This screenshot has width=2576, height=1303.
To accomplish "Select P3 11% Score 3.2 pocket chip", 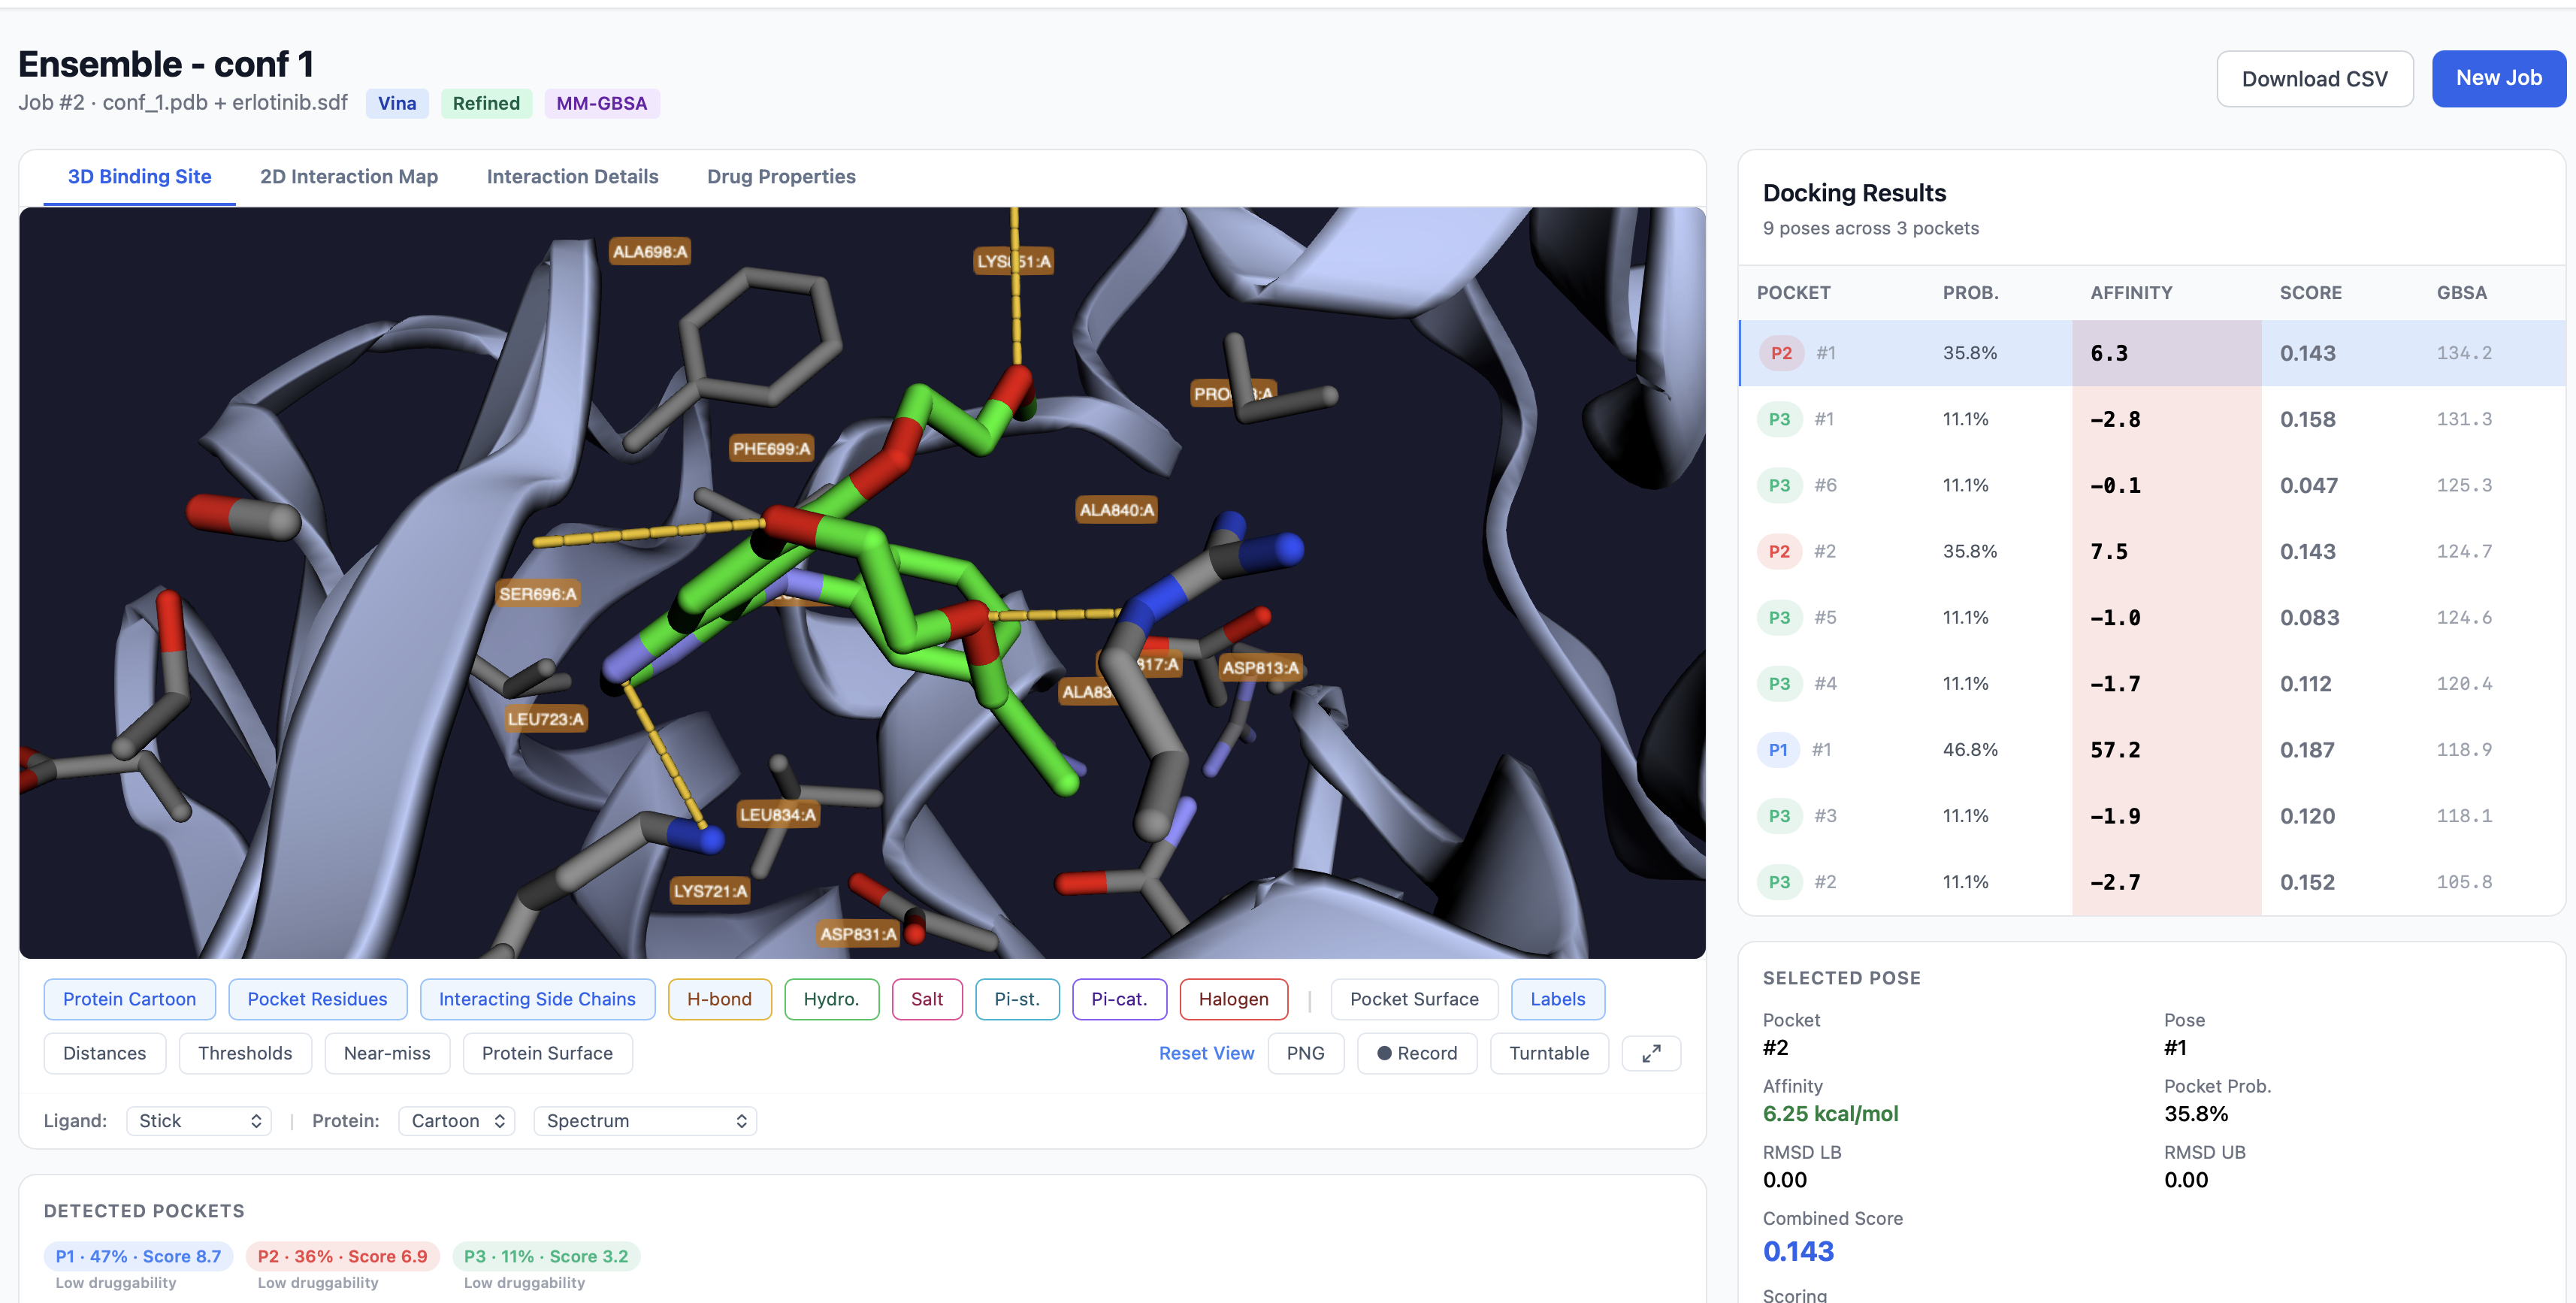I will [x=546, y=1256].
